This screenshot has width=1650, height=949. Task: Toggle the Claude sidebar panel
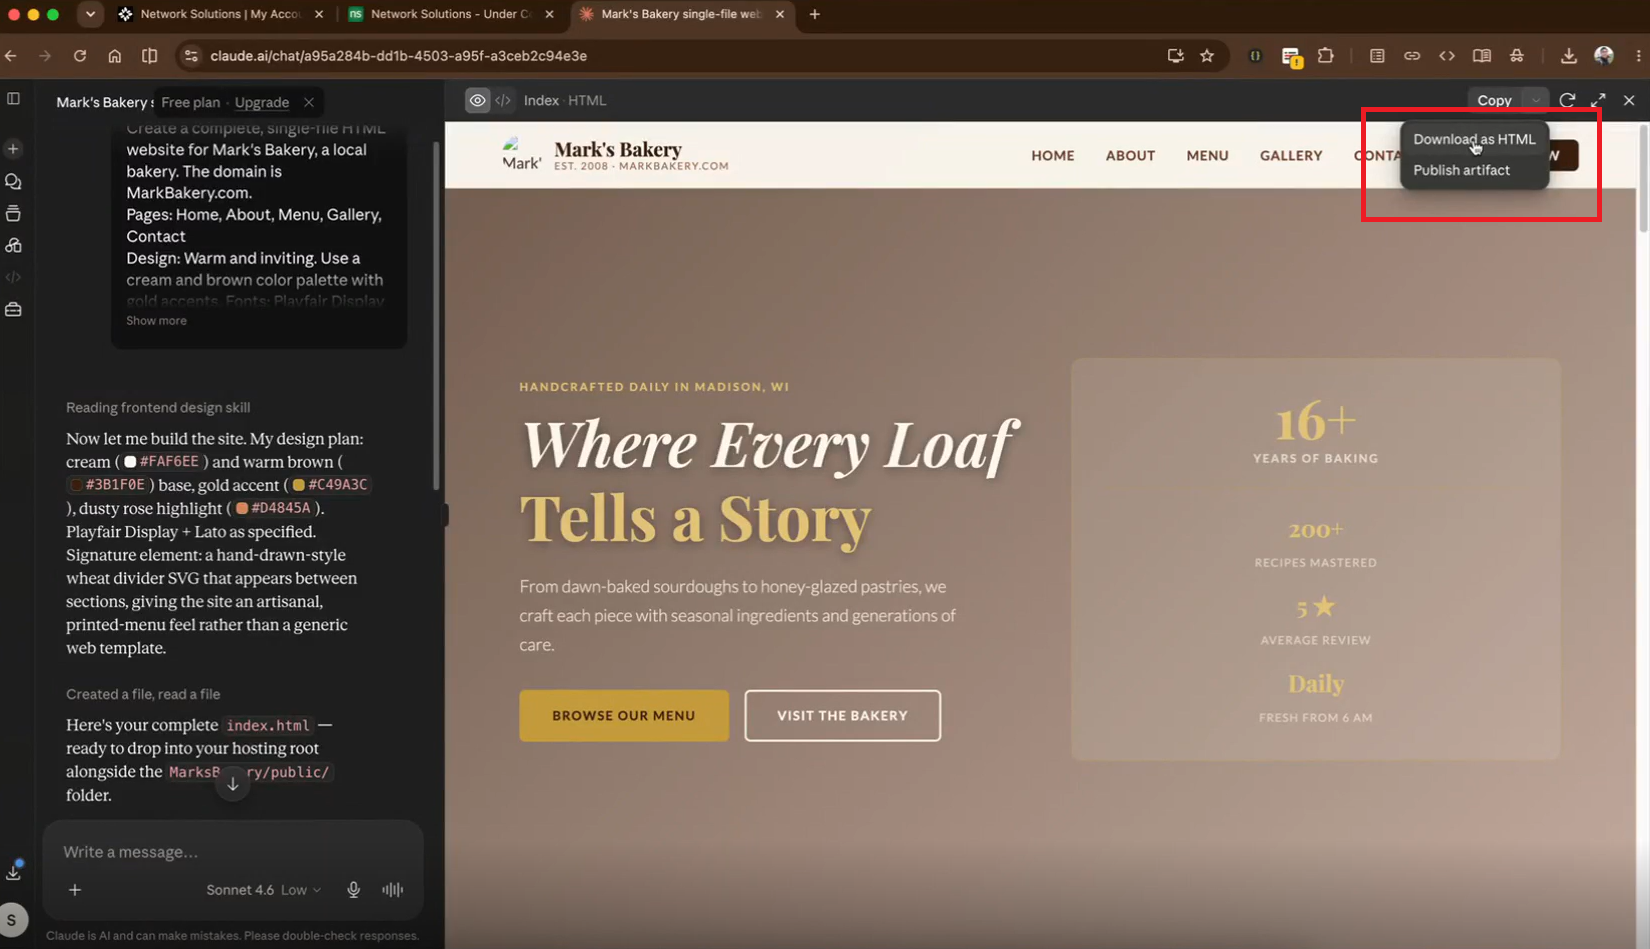click(13, 99)
